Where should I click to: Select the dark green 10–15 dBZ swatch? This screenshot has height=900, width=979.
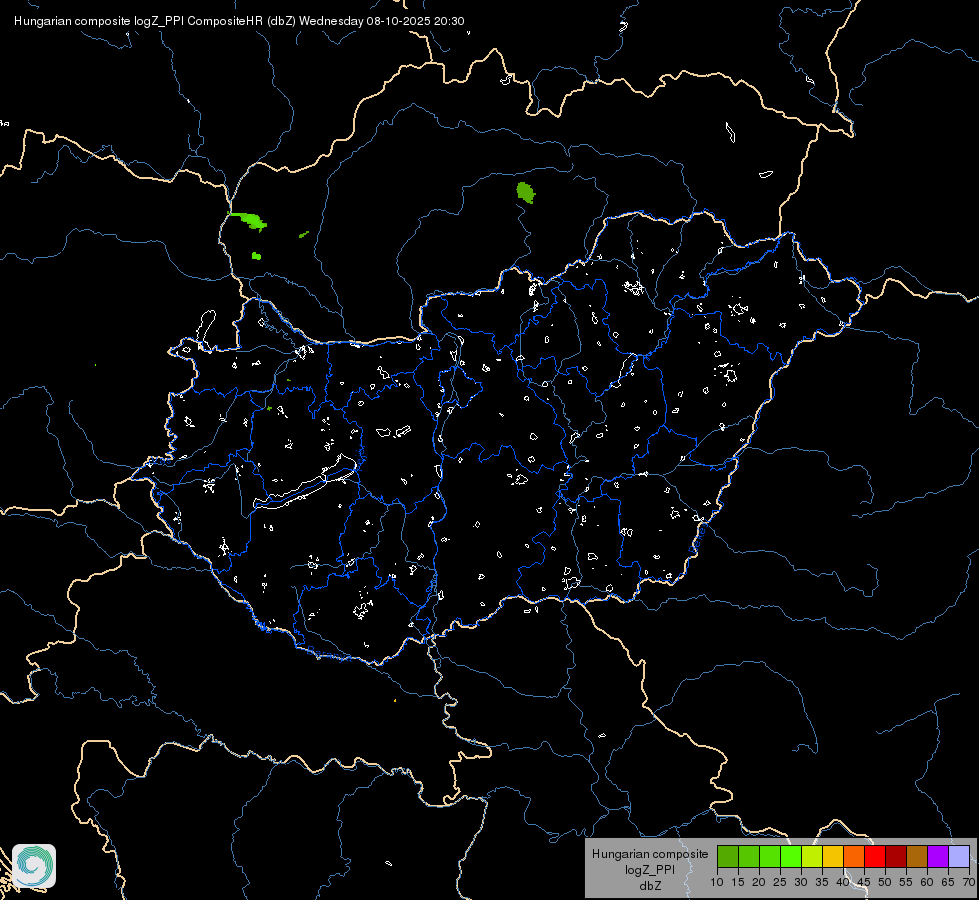click(728, 856)
